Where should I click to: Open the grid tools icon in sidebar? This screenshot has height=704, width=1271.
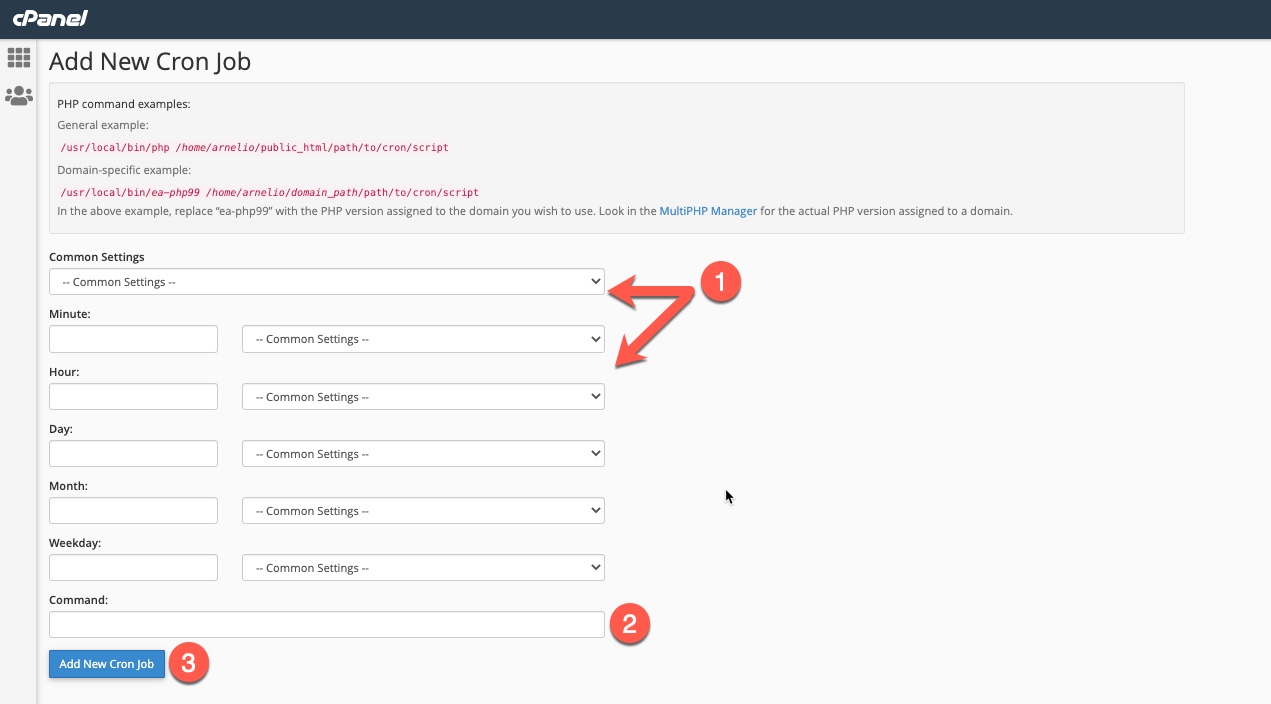pyautogui.click(x=19, y=58)
